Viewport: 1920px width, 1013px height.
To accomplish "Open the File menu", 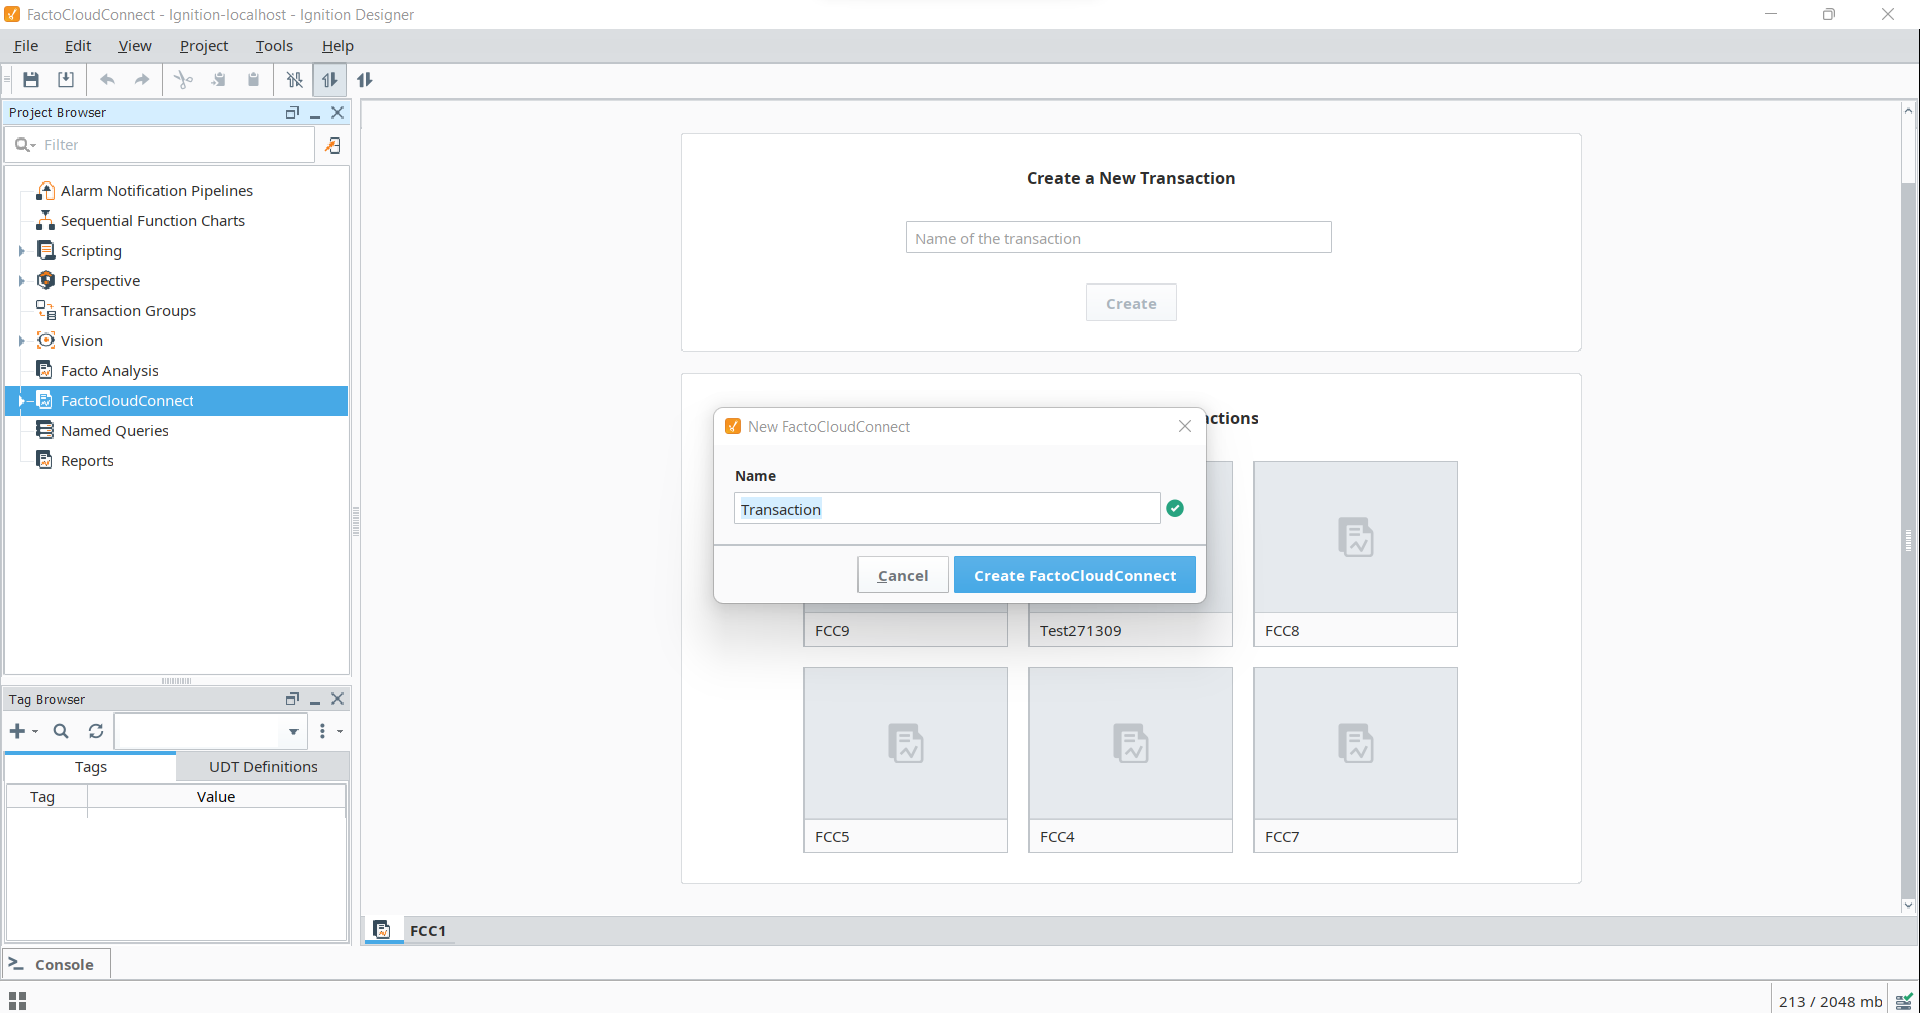I will (26, 46).
